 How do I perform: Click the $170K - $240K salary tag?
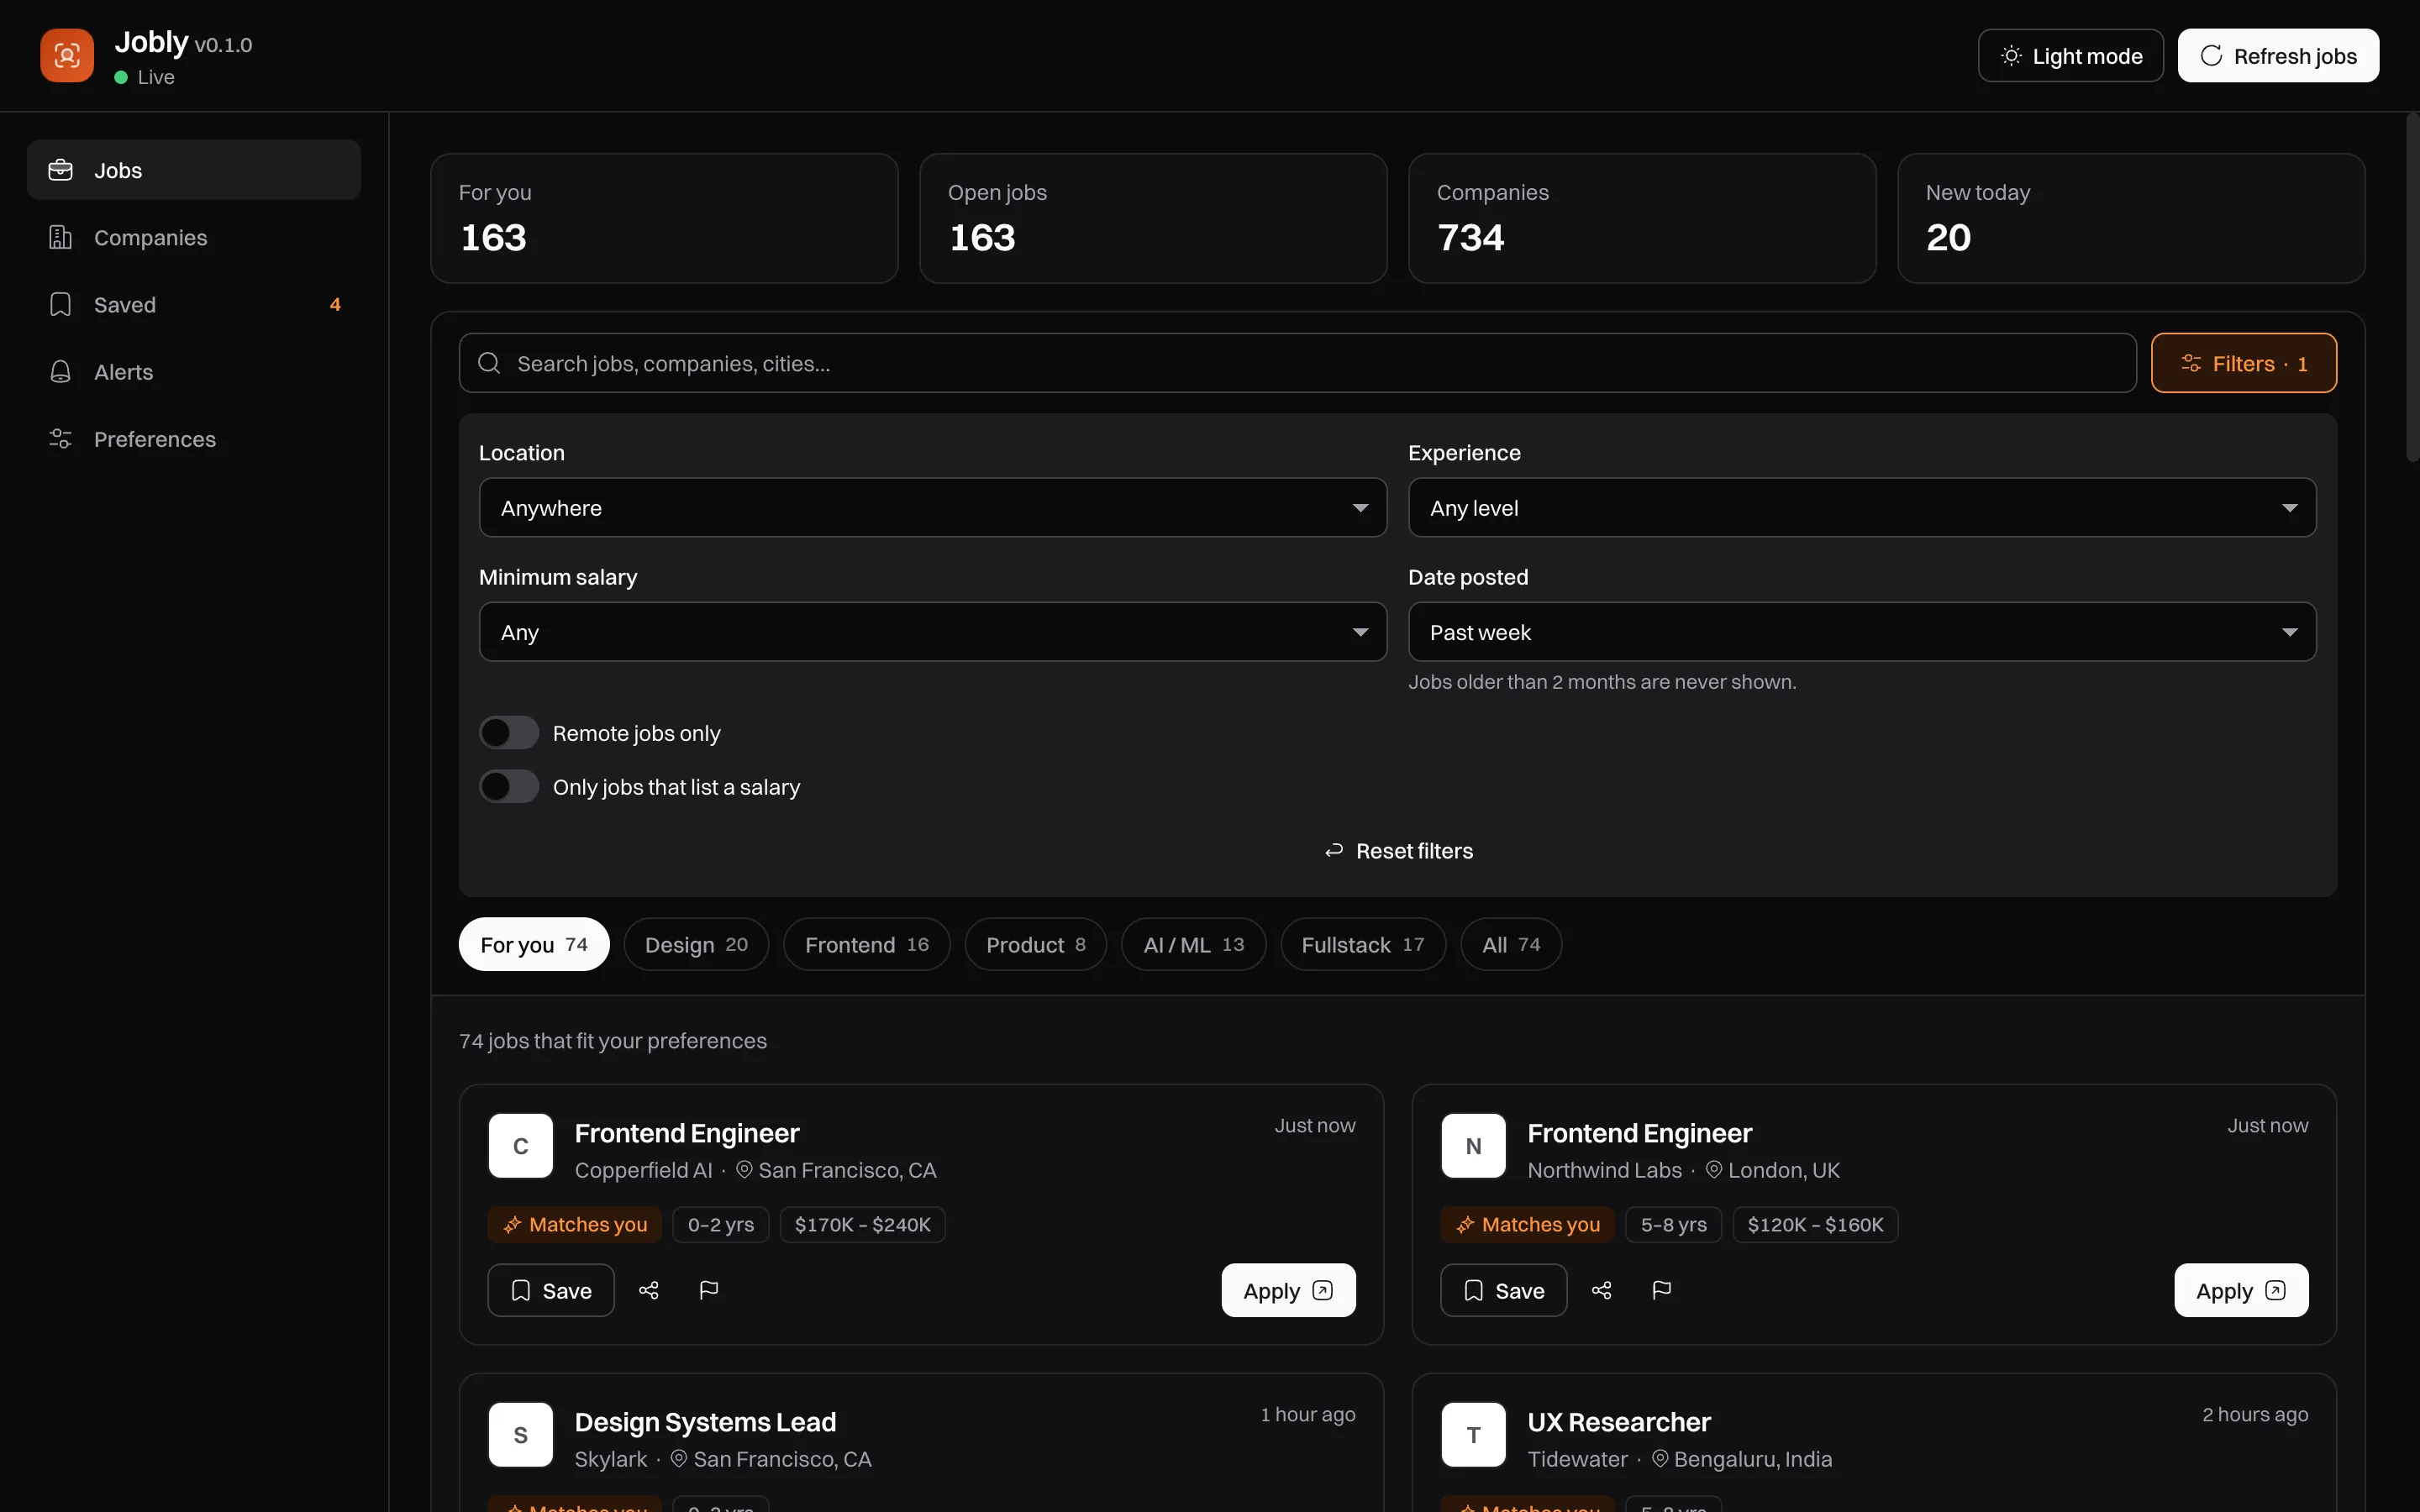point(862,1224)
